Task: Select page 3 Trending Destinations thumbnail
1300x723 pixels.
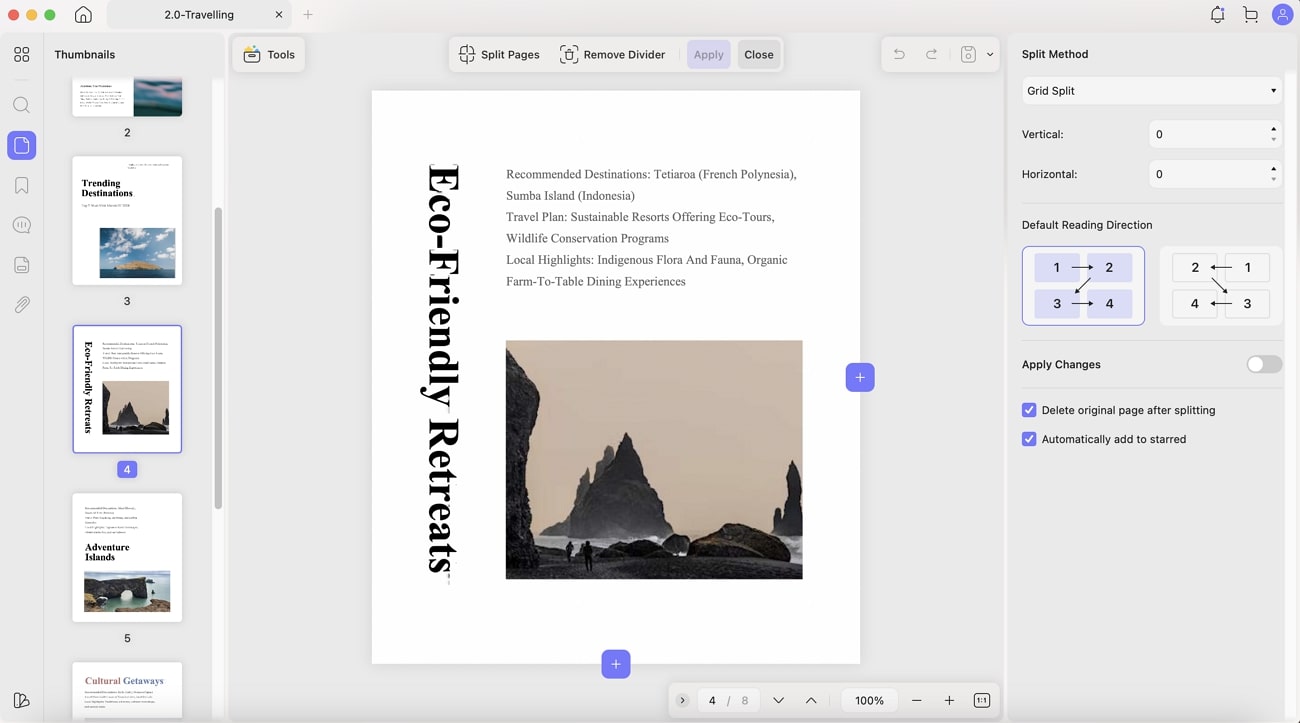Action: [127, 220]
